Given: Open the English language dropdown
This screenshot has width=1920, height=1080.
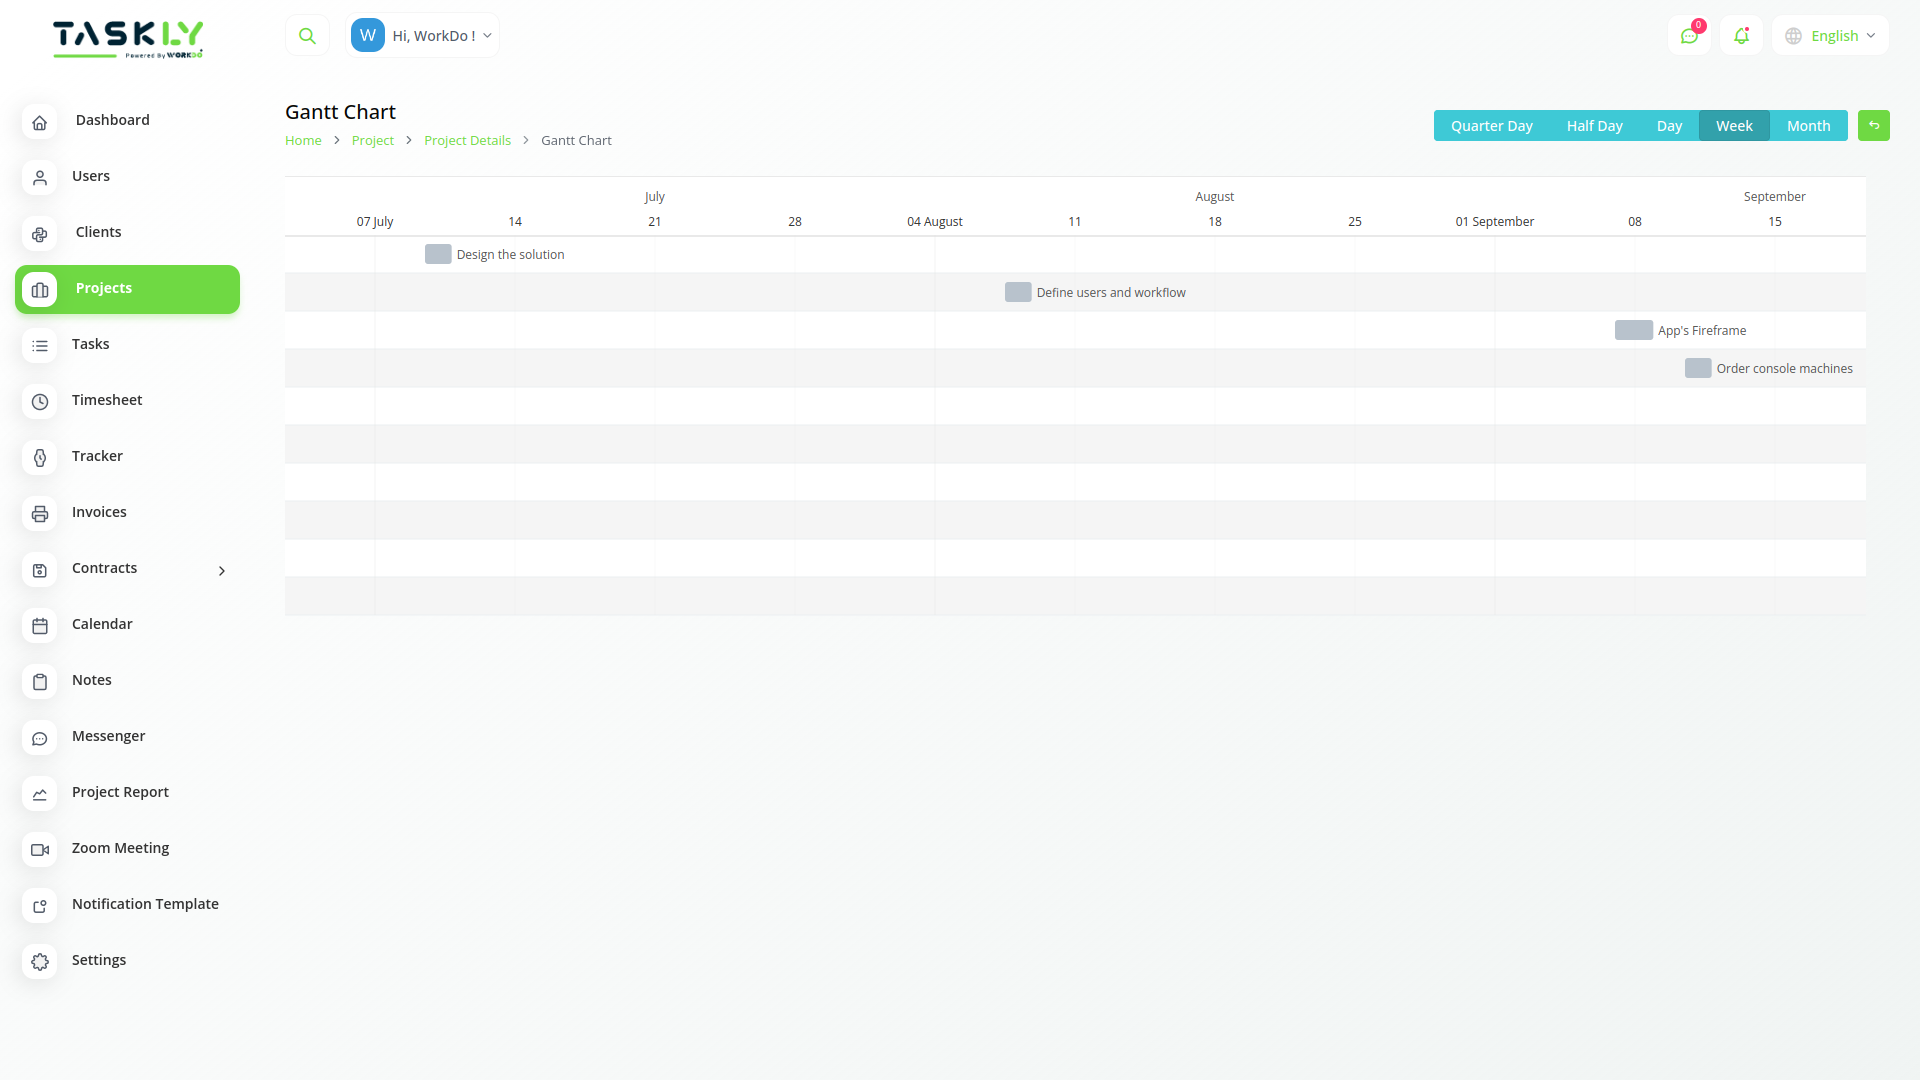Looking at the screenshot, I should click(1829, 35).
